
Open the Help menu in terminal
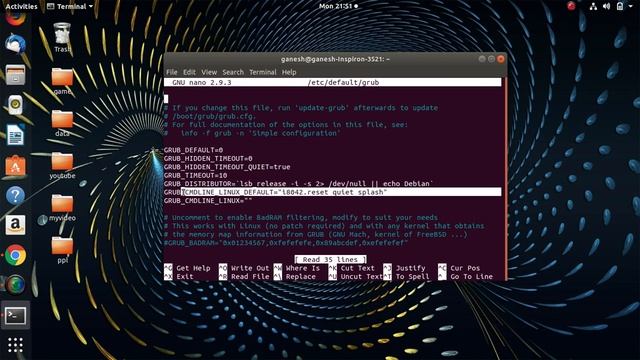click(x=289, y=72)
